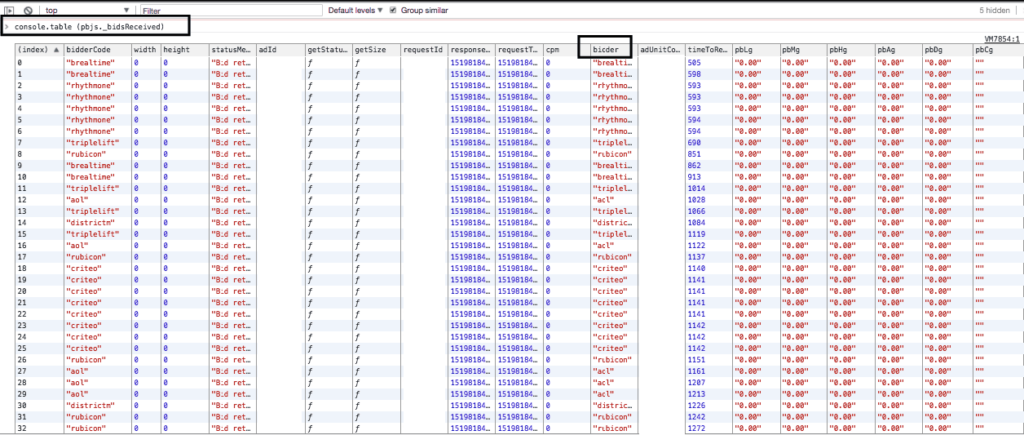The height and width of the screenshot is (435, 1024).
Task: Select the timeToRespond value 598
Action: point(694,74)
